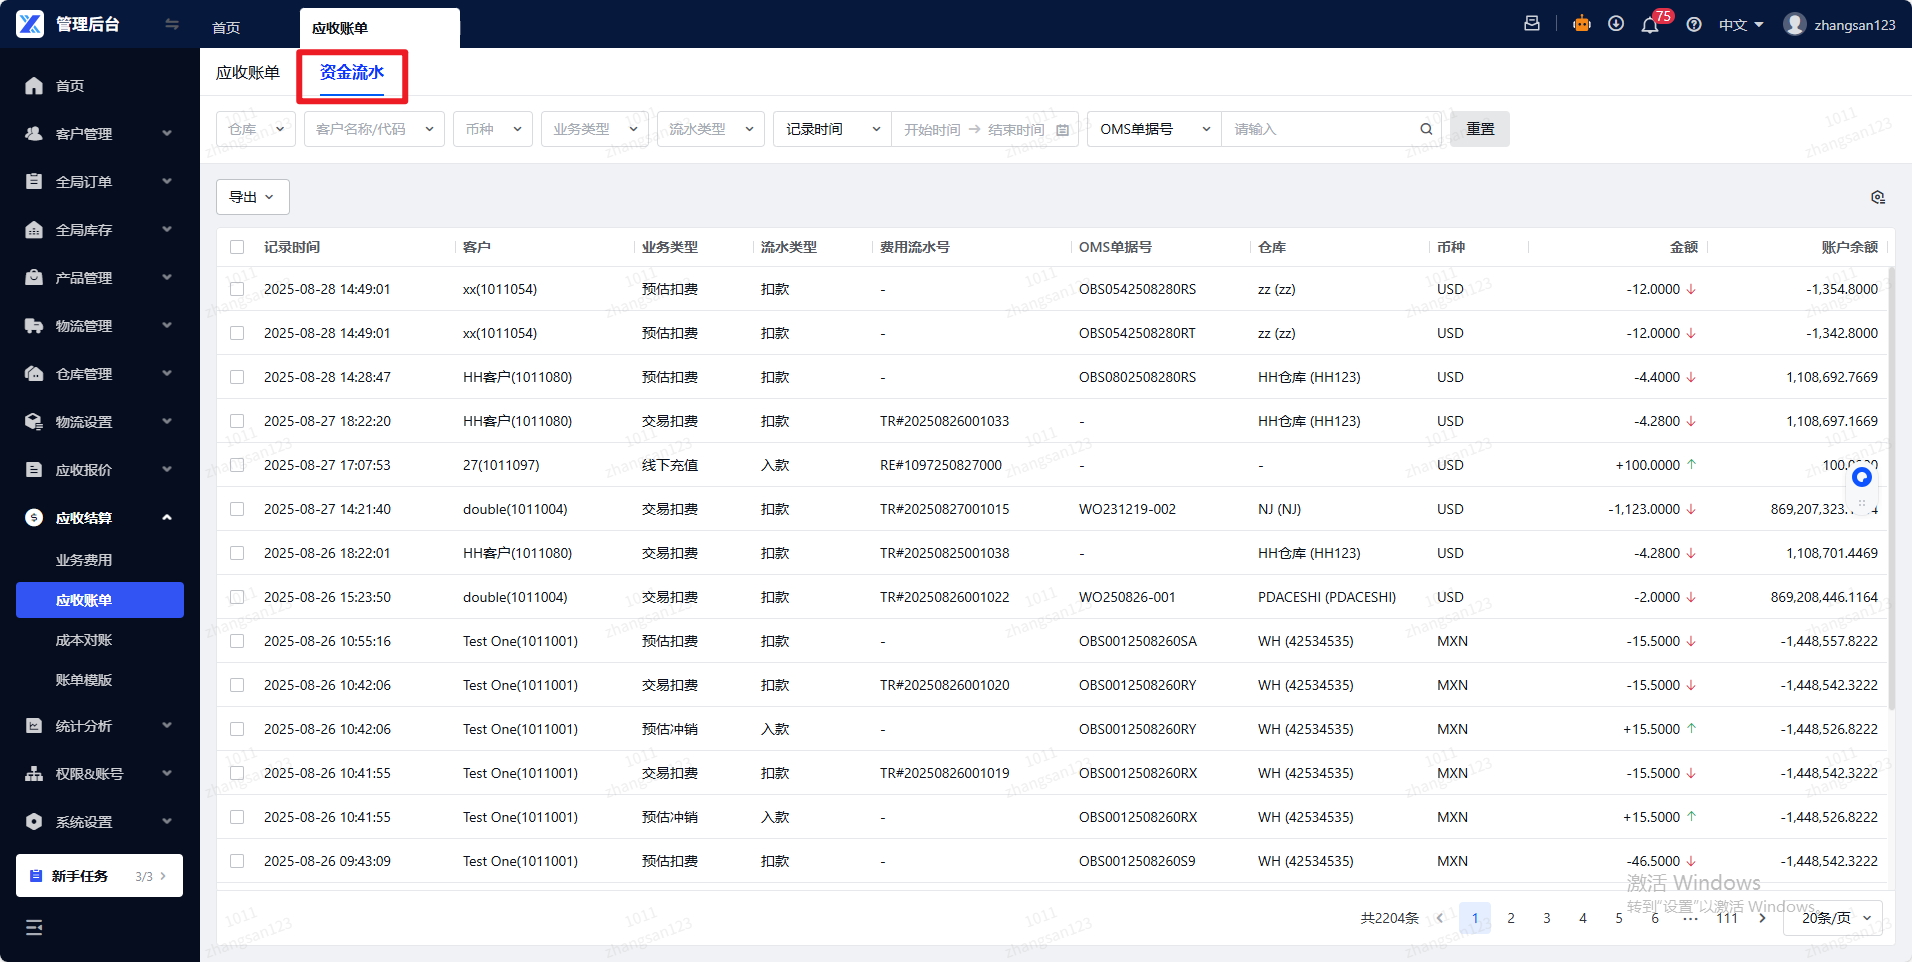Click the search magnifier in OMS input
The width and height of the screenshot is (1912, 962).
[1426, 129]
